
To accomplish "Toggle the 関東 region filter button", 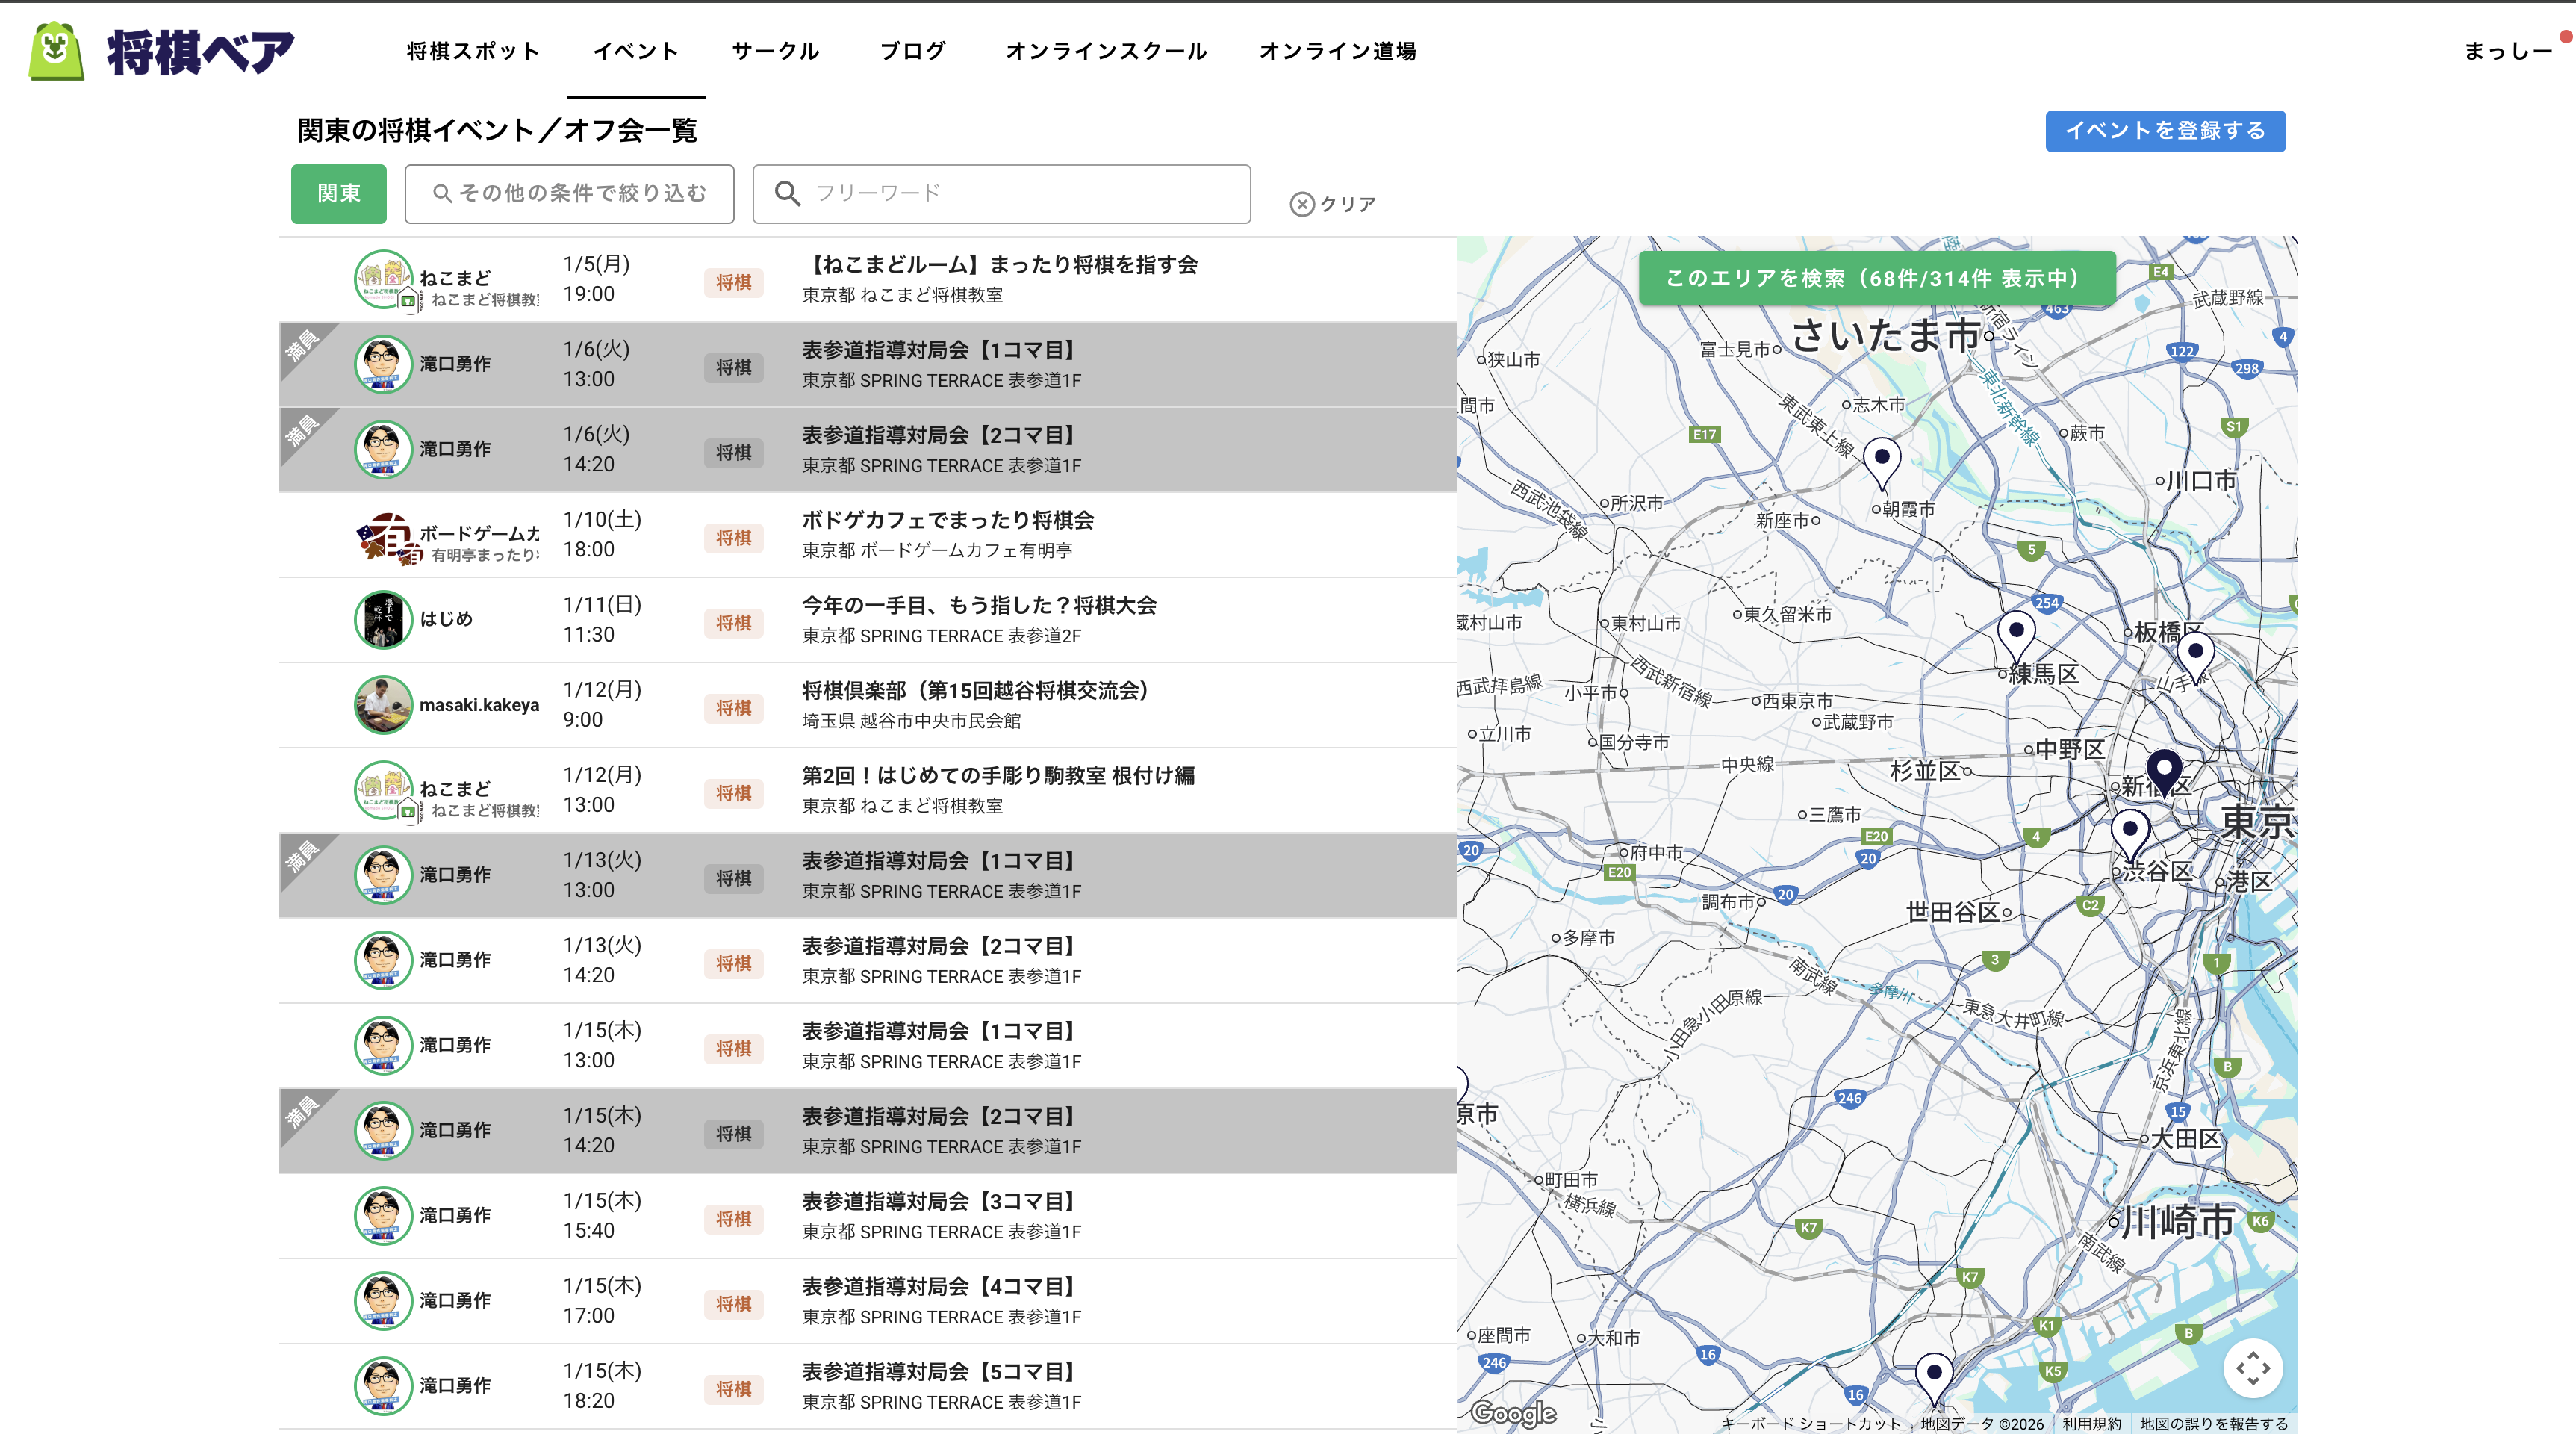I will [x=338, y=193].
